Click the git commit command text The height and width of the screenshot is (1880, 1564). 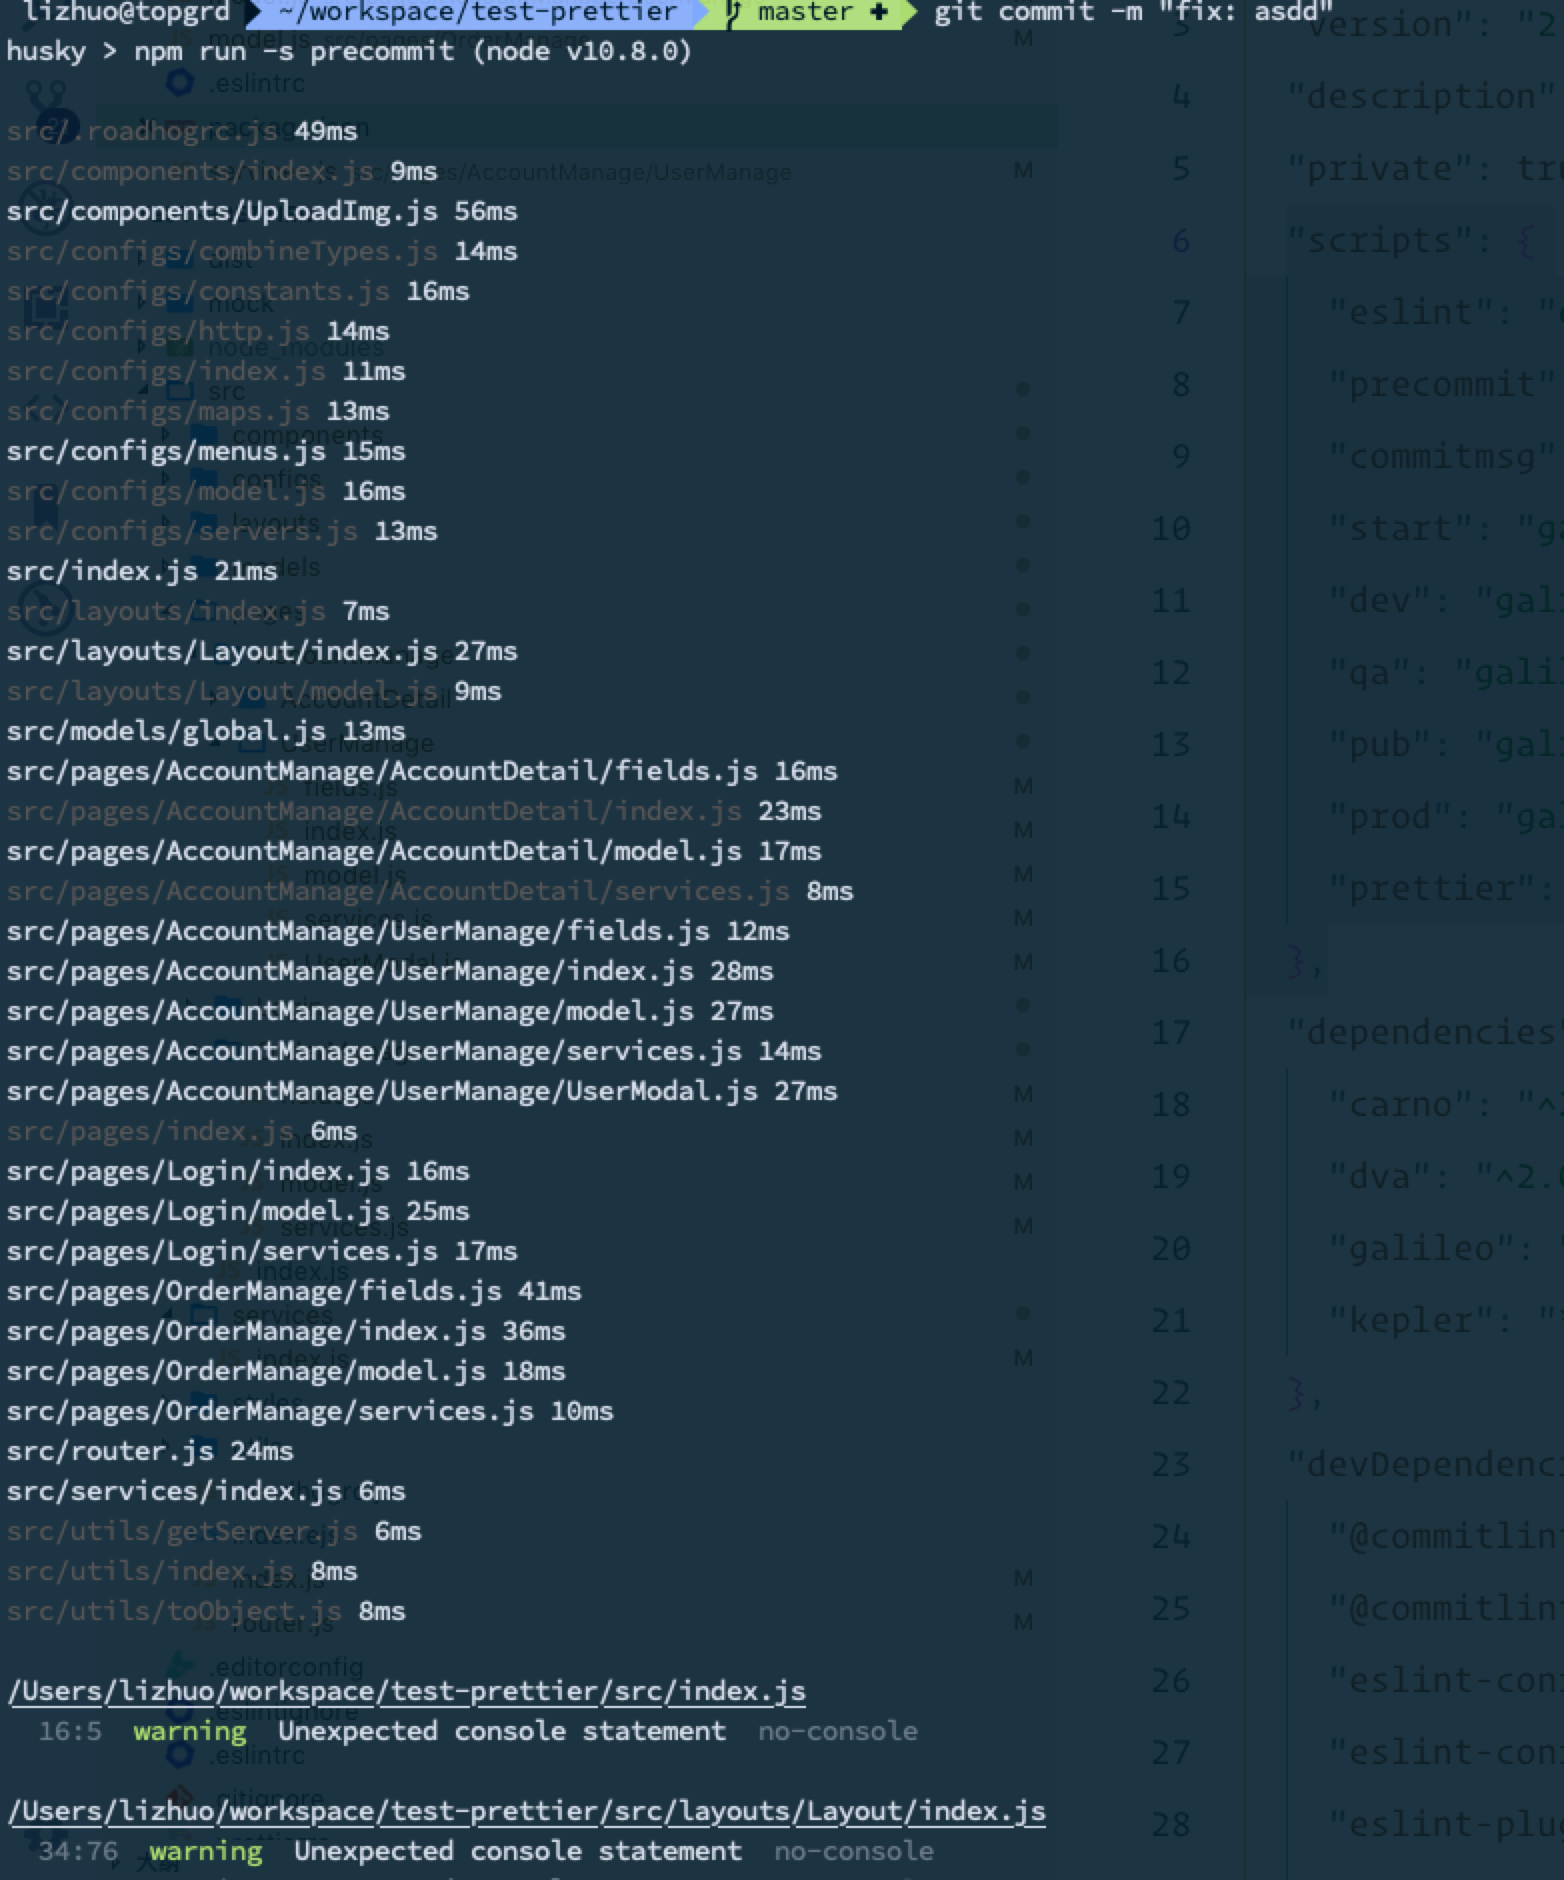(1134, 12)
